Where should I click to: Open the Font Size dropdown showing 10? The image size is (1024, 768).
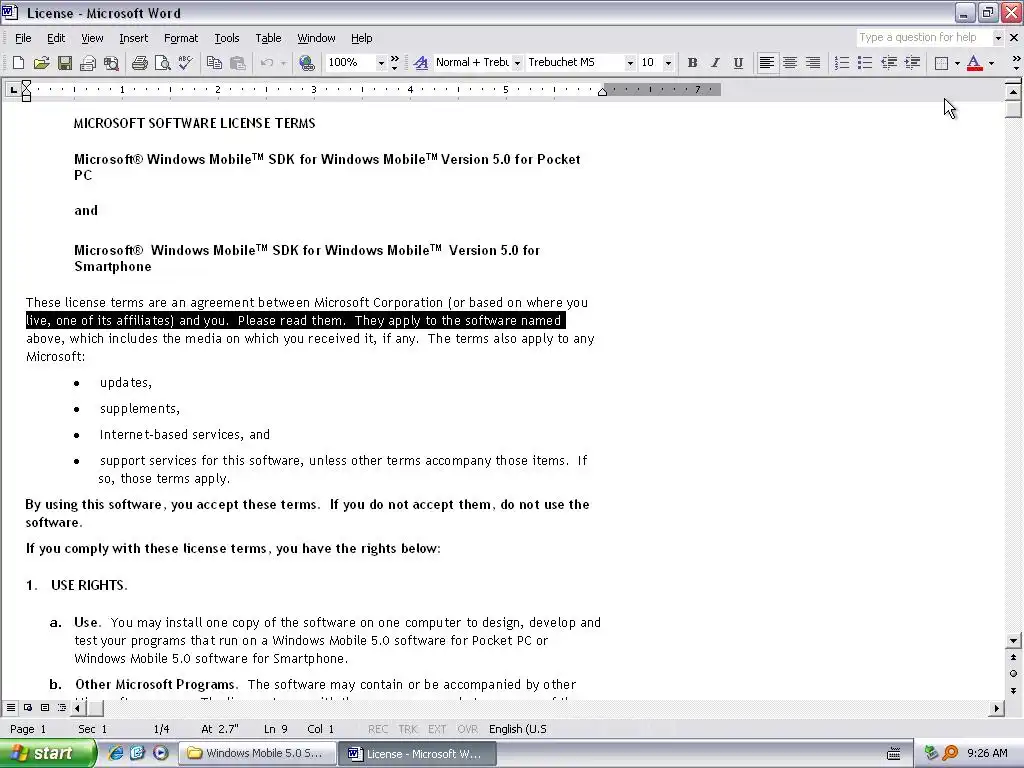(667, 63)
